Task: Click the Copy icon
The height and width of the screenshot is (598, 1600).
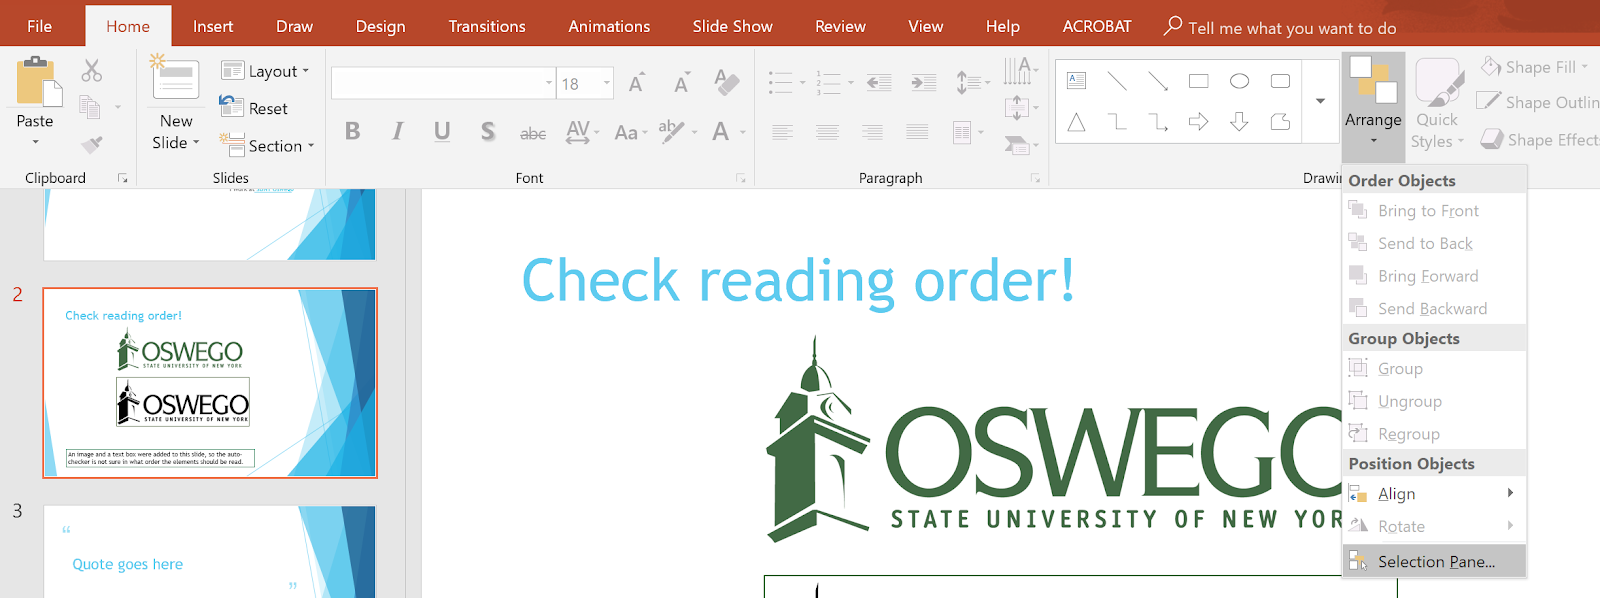Action: [90, 107]
